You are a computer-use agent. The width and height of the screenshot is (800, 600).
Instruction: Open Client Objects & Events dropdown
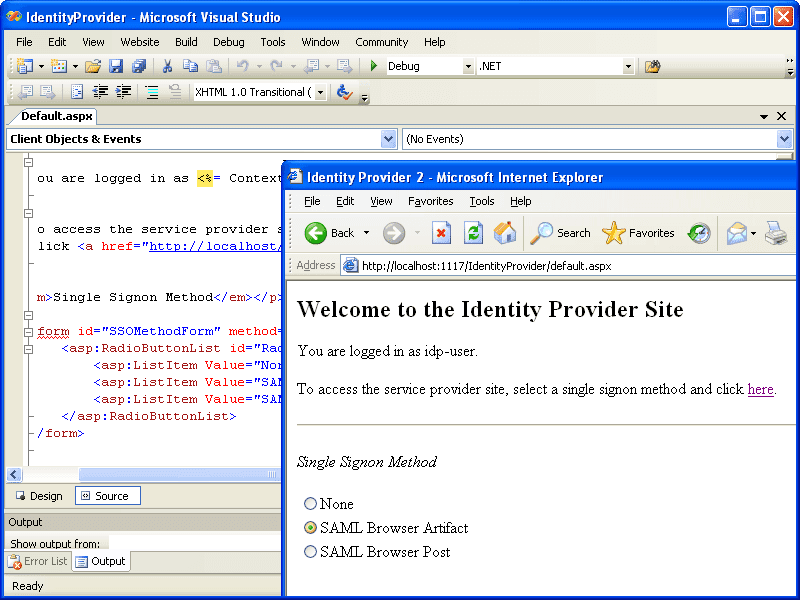[388, 139]
